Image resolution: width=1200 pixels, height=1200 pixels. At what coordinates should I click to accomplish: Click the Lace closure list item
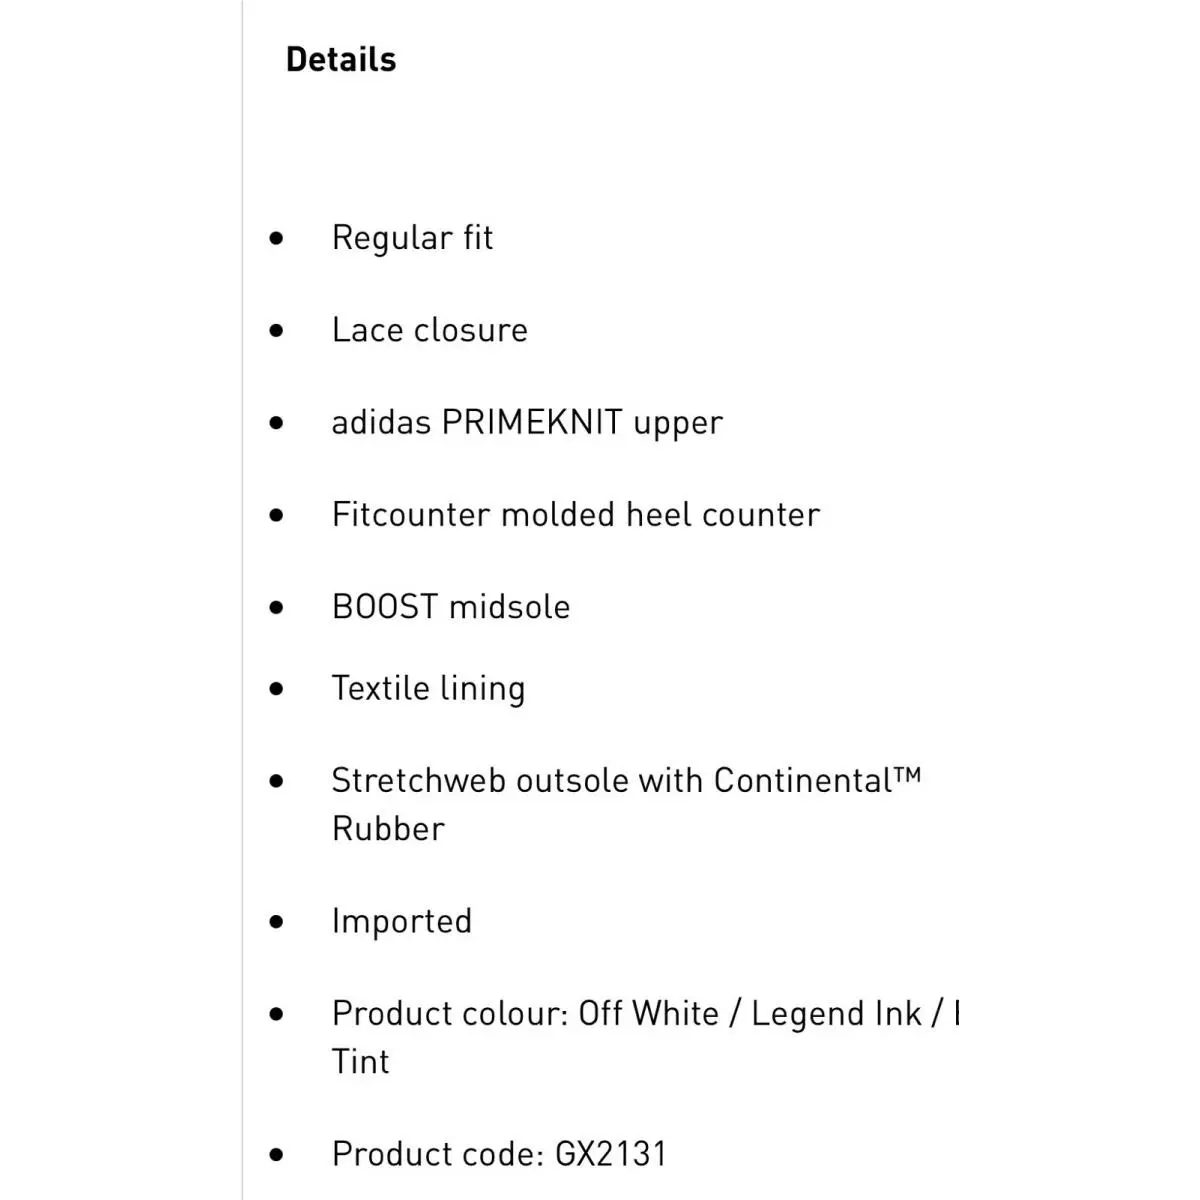pyautogui.click(x=430, y=330)
